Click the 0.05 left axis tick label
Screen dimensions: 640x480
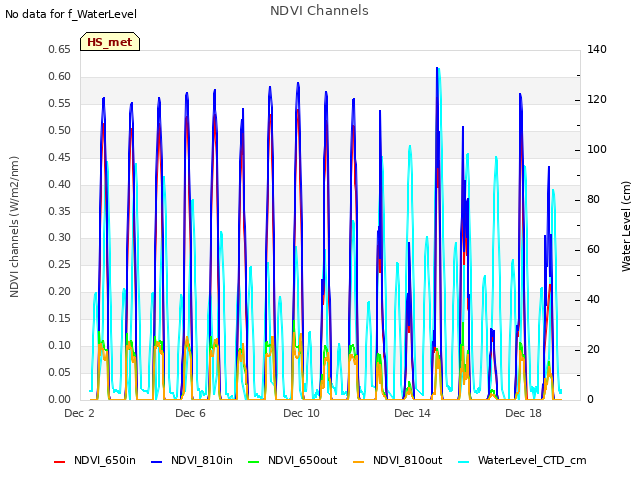tap(59, 372)
